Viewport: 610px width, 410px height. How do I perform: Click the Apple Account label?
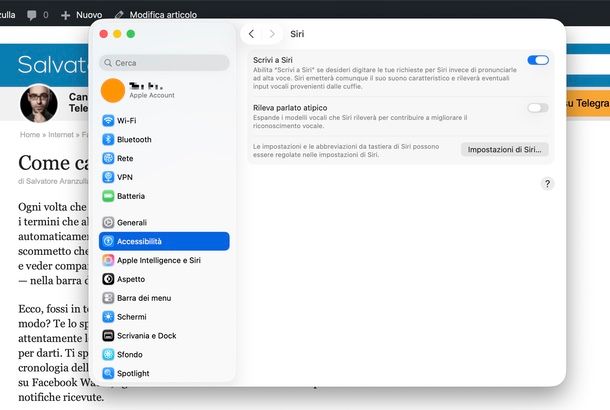152,95
